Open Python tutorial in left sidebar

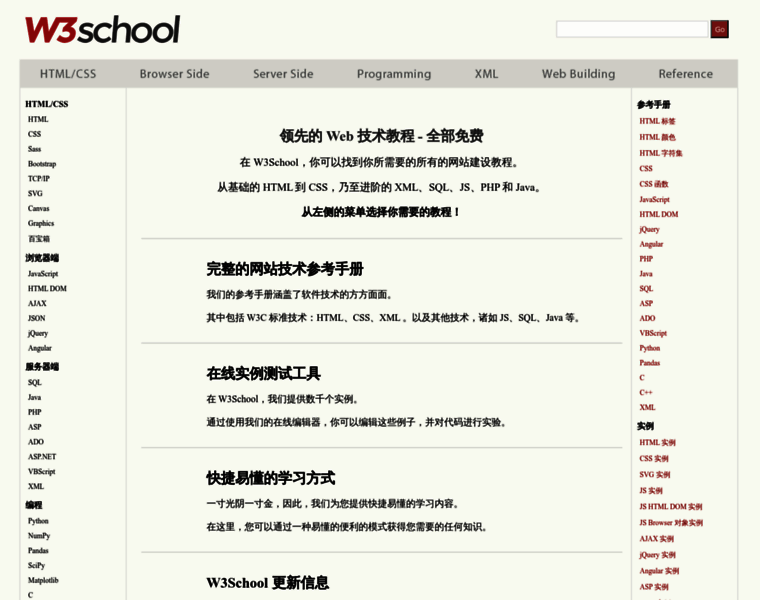pyautogui.click(x=38, y=521)
